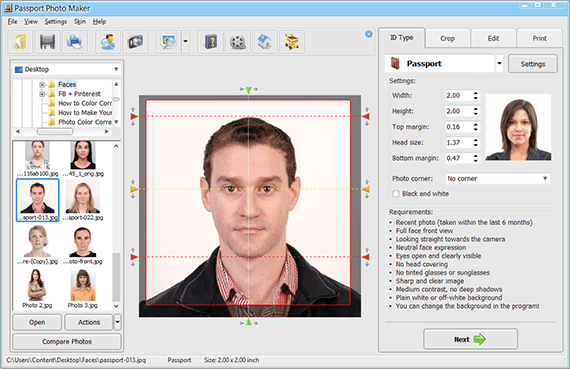Select the 45_1_orig.jpg thumbnail
570x369 pixels.
[x=83, y=159]
